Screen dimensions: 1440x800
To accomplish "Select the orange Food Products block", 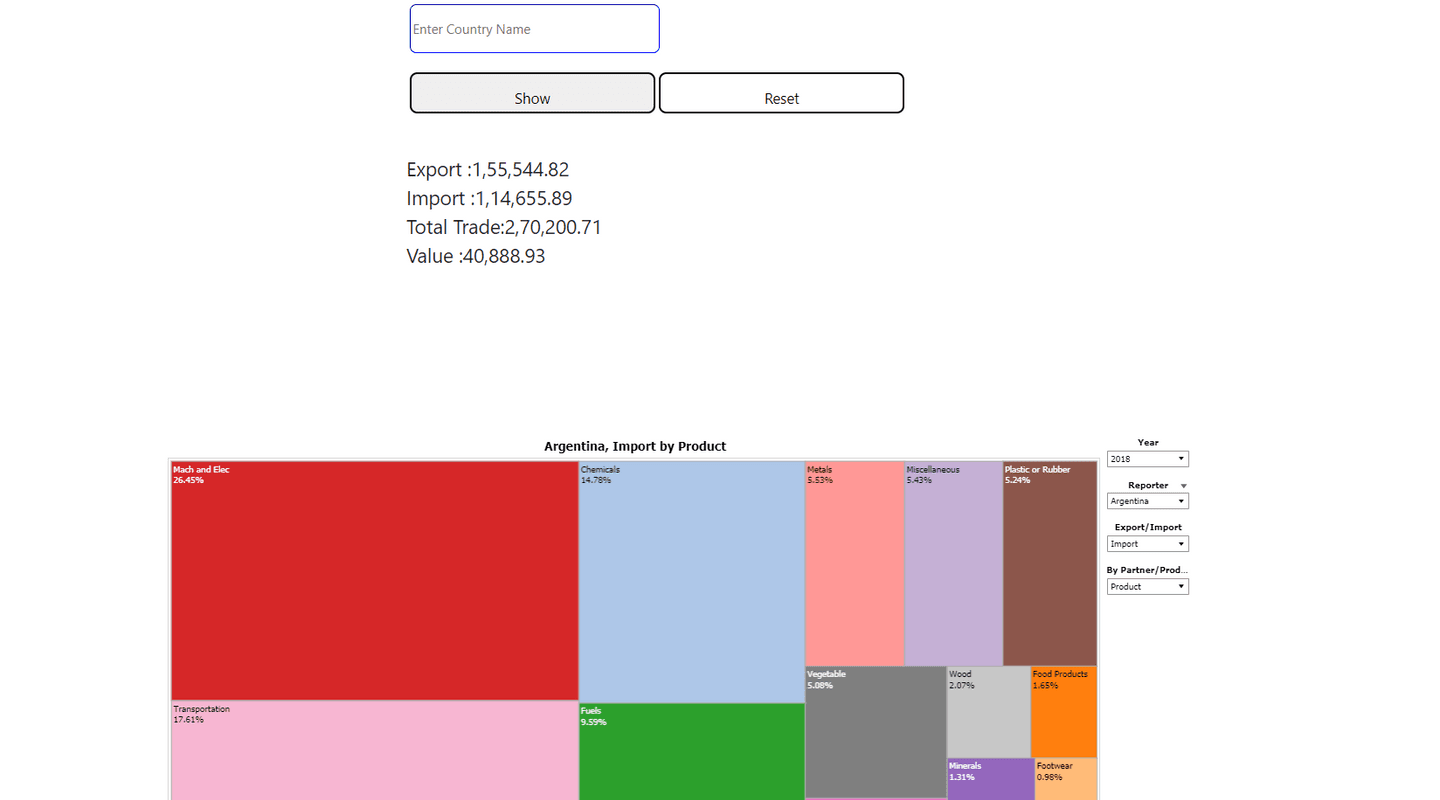I will [x=1064, y=712].
